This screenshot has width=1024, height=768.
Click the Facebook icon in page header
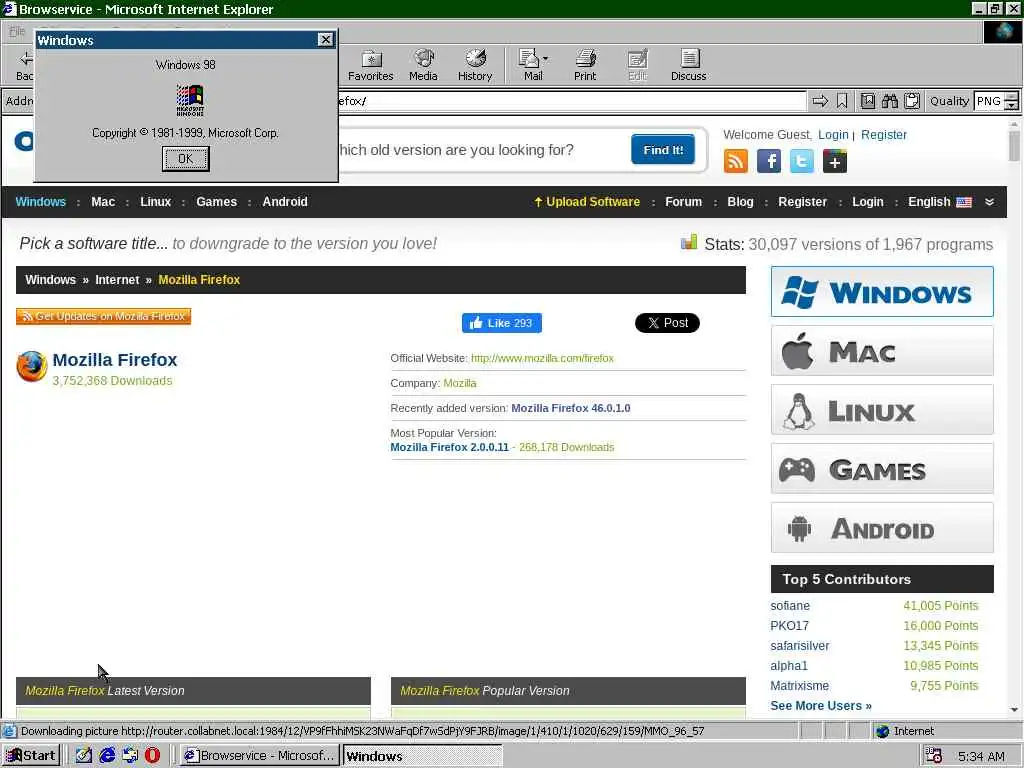point(769,161)
